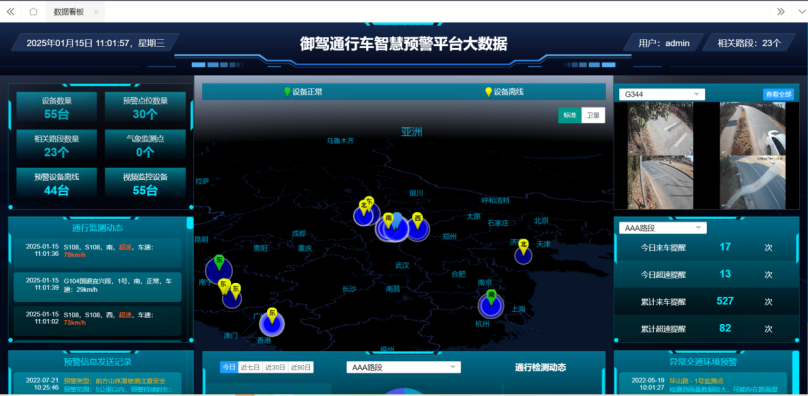Click the yellow 设备离线 legend pin
Viewport: 808px width, 396px height.
point(489,92)
